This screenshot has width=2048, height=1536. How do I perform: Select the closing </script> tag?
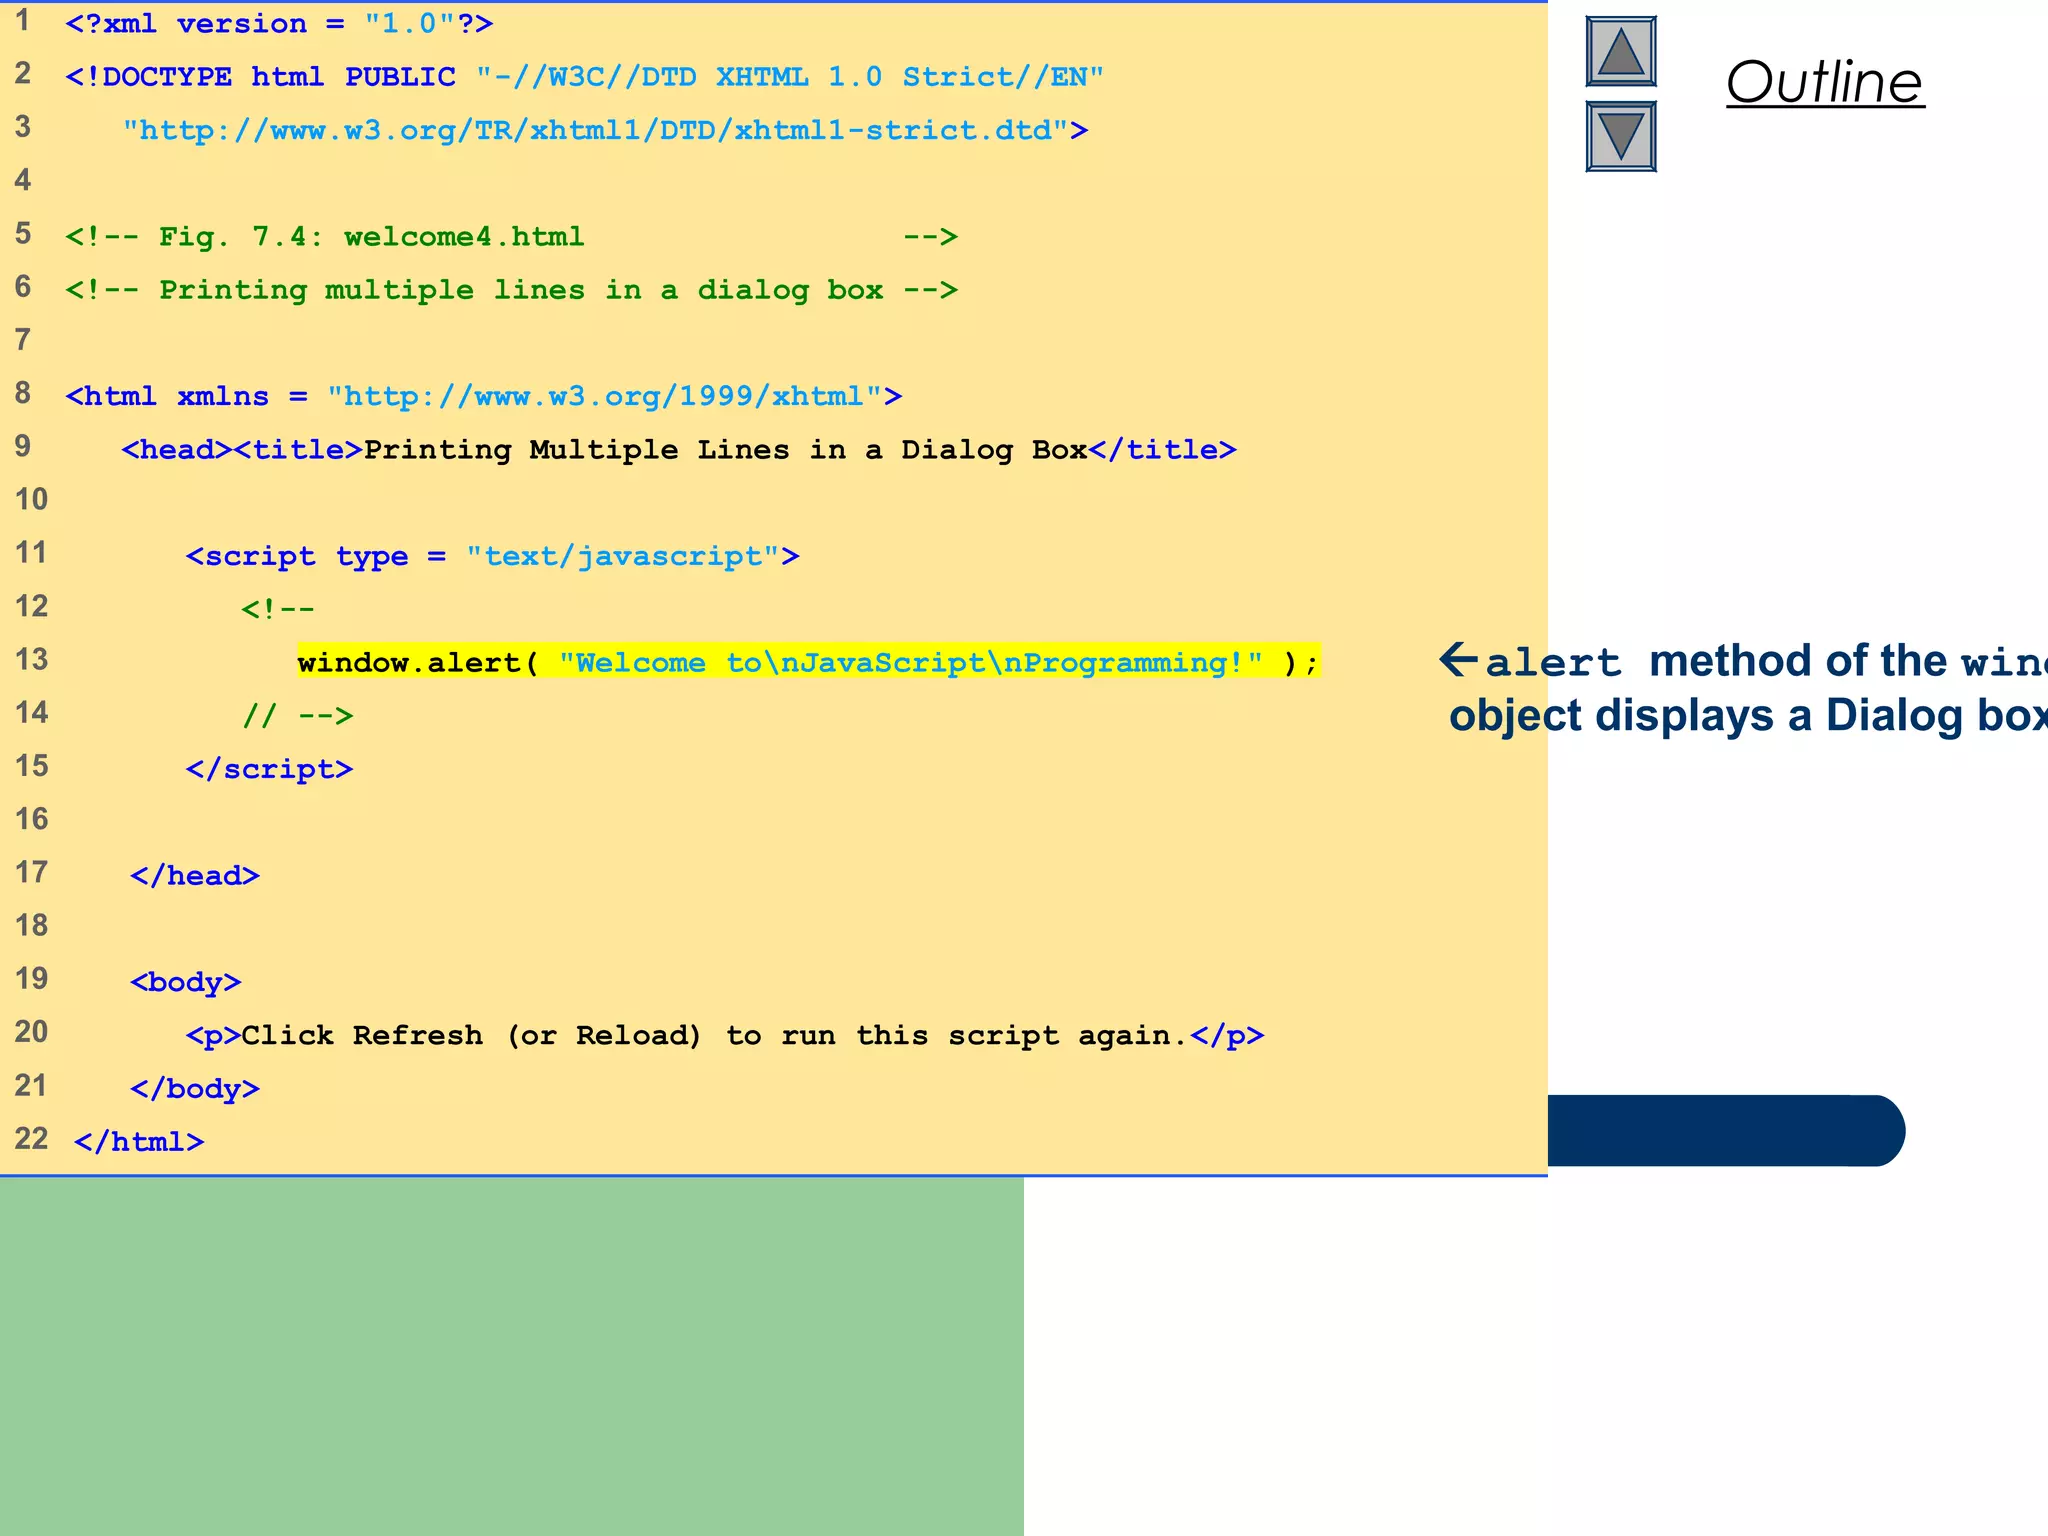click(269, 769)
